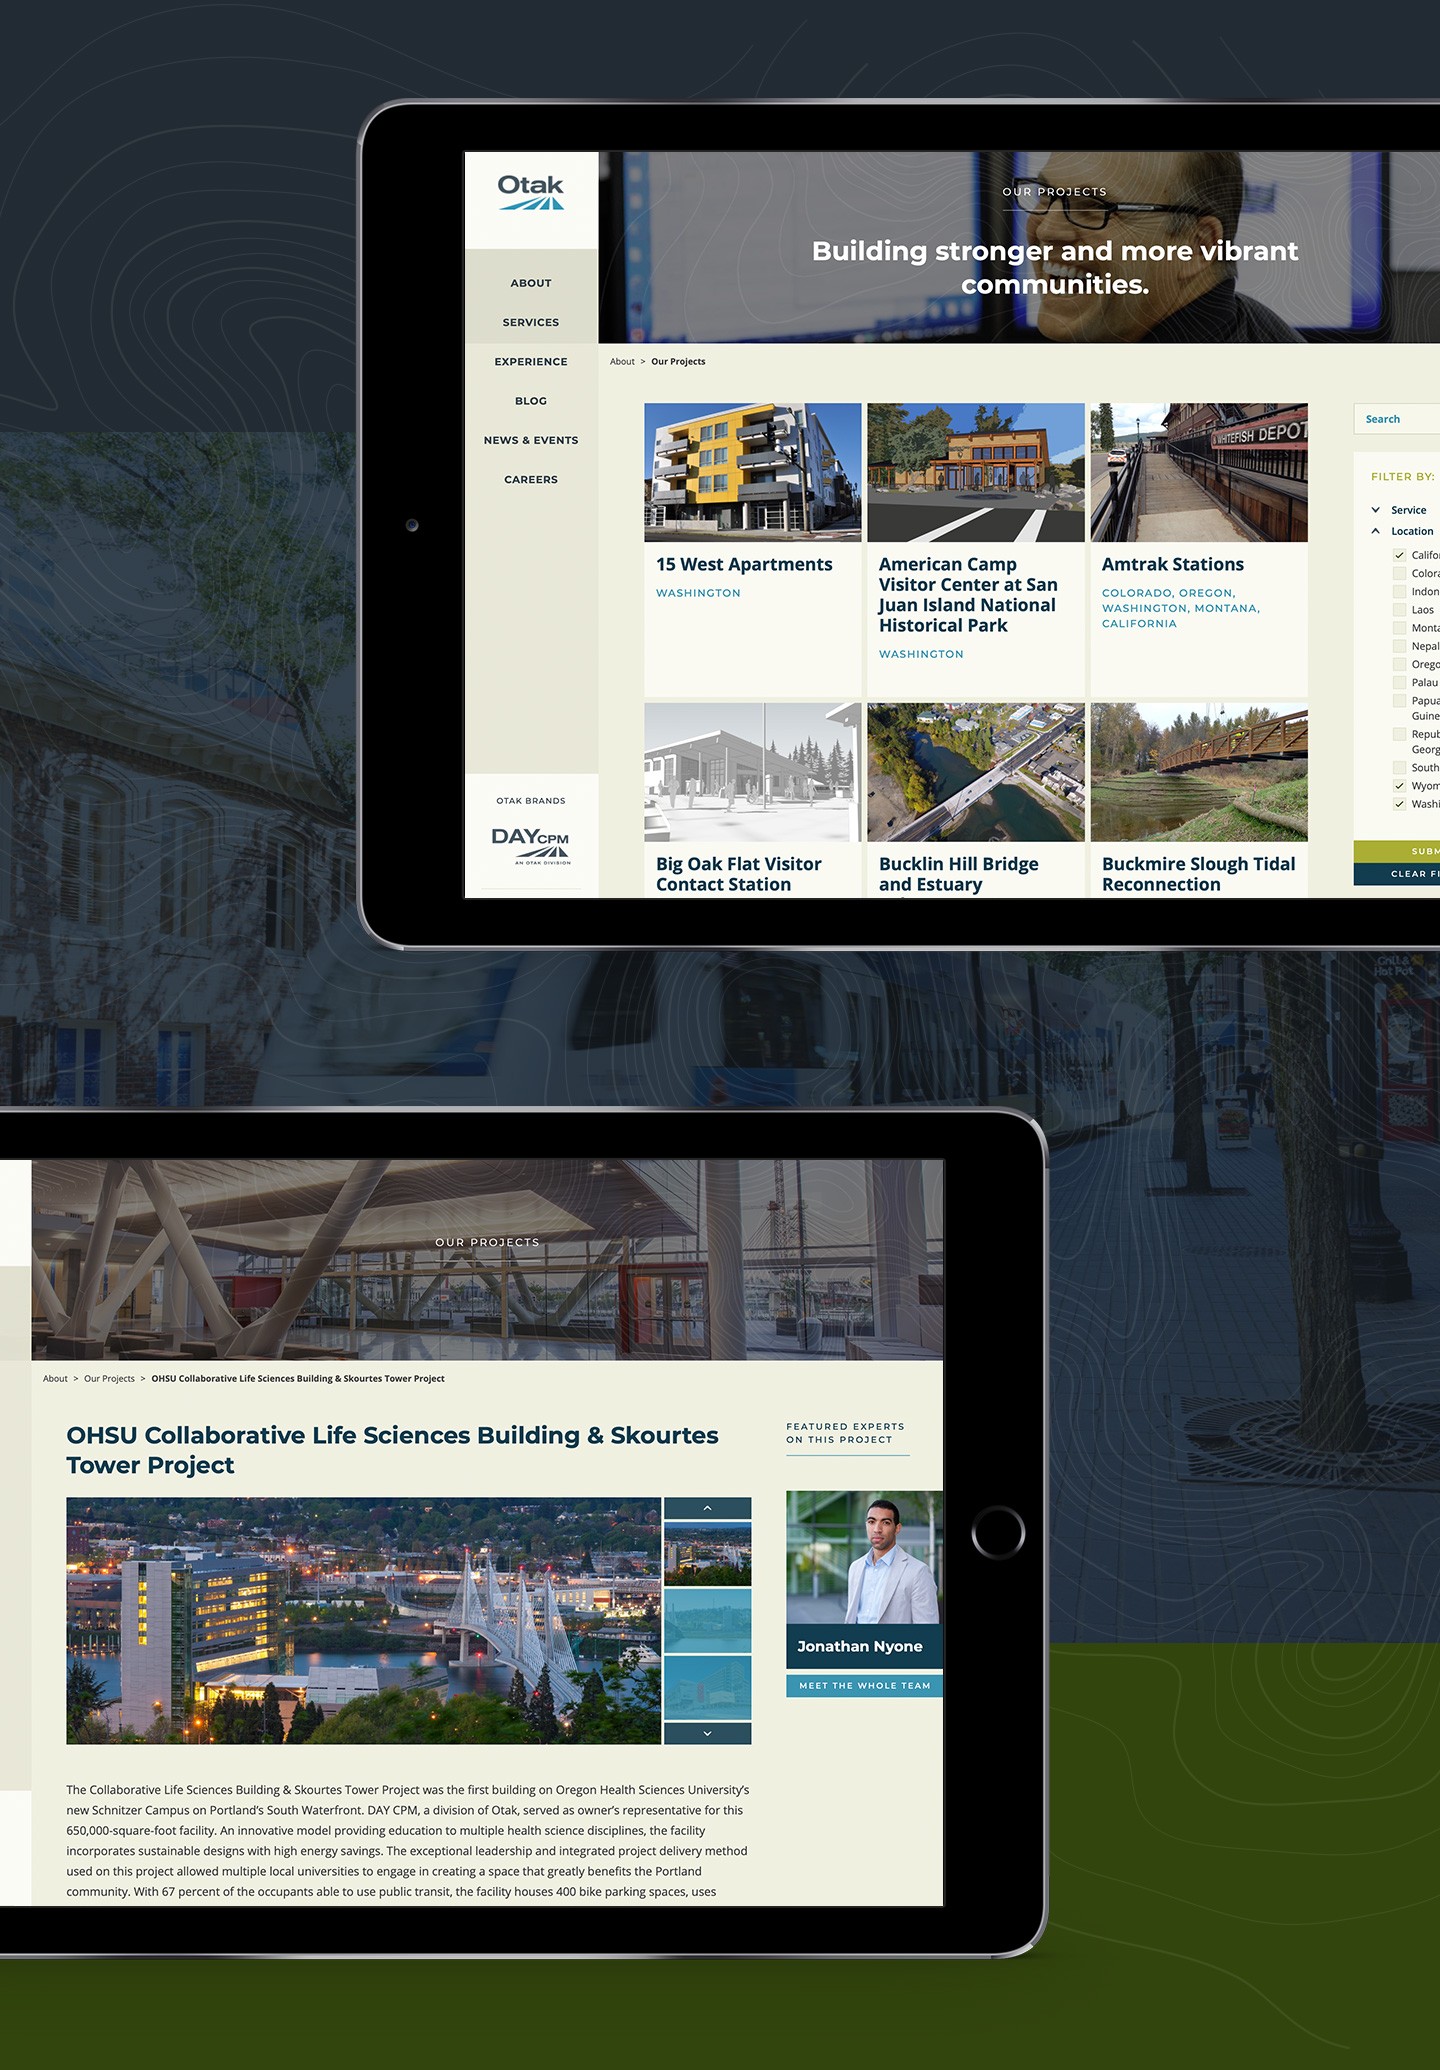Uncheck the Wyoming location filter
1440x2070 pixels.
click(x=1400, y=786)
